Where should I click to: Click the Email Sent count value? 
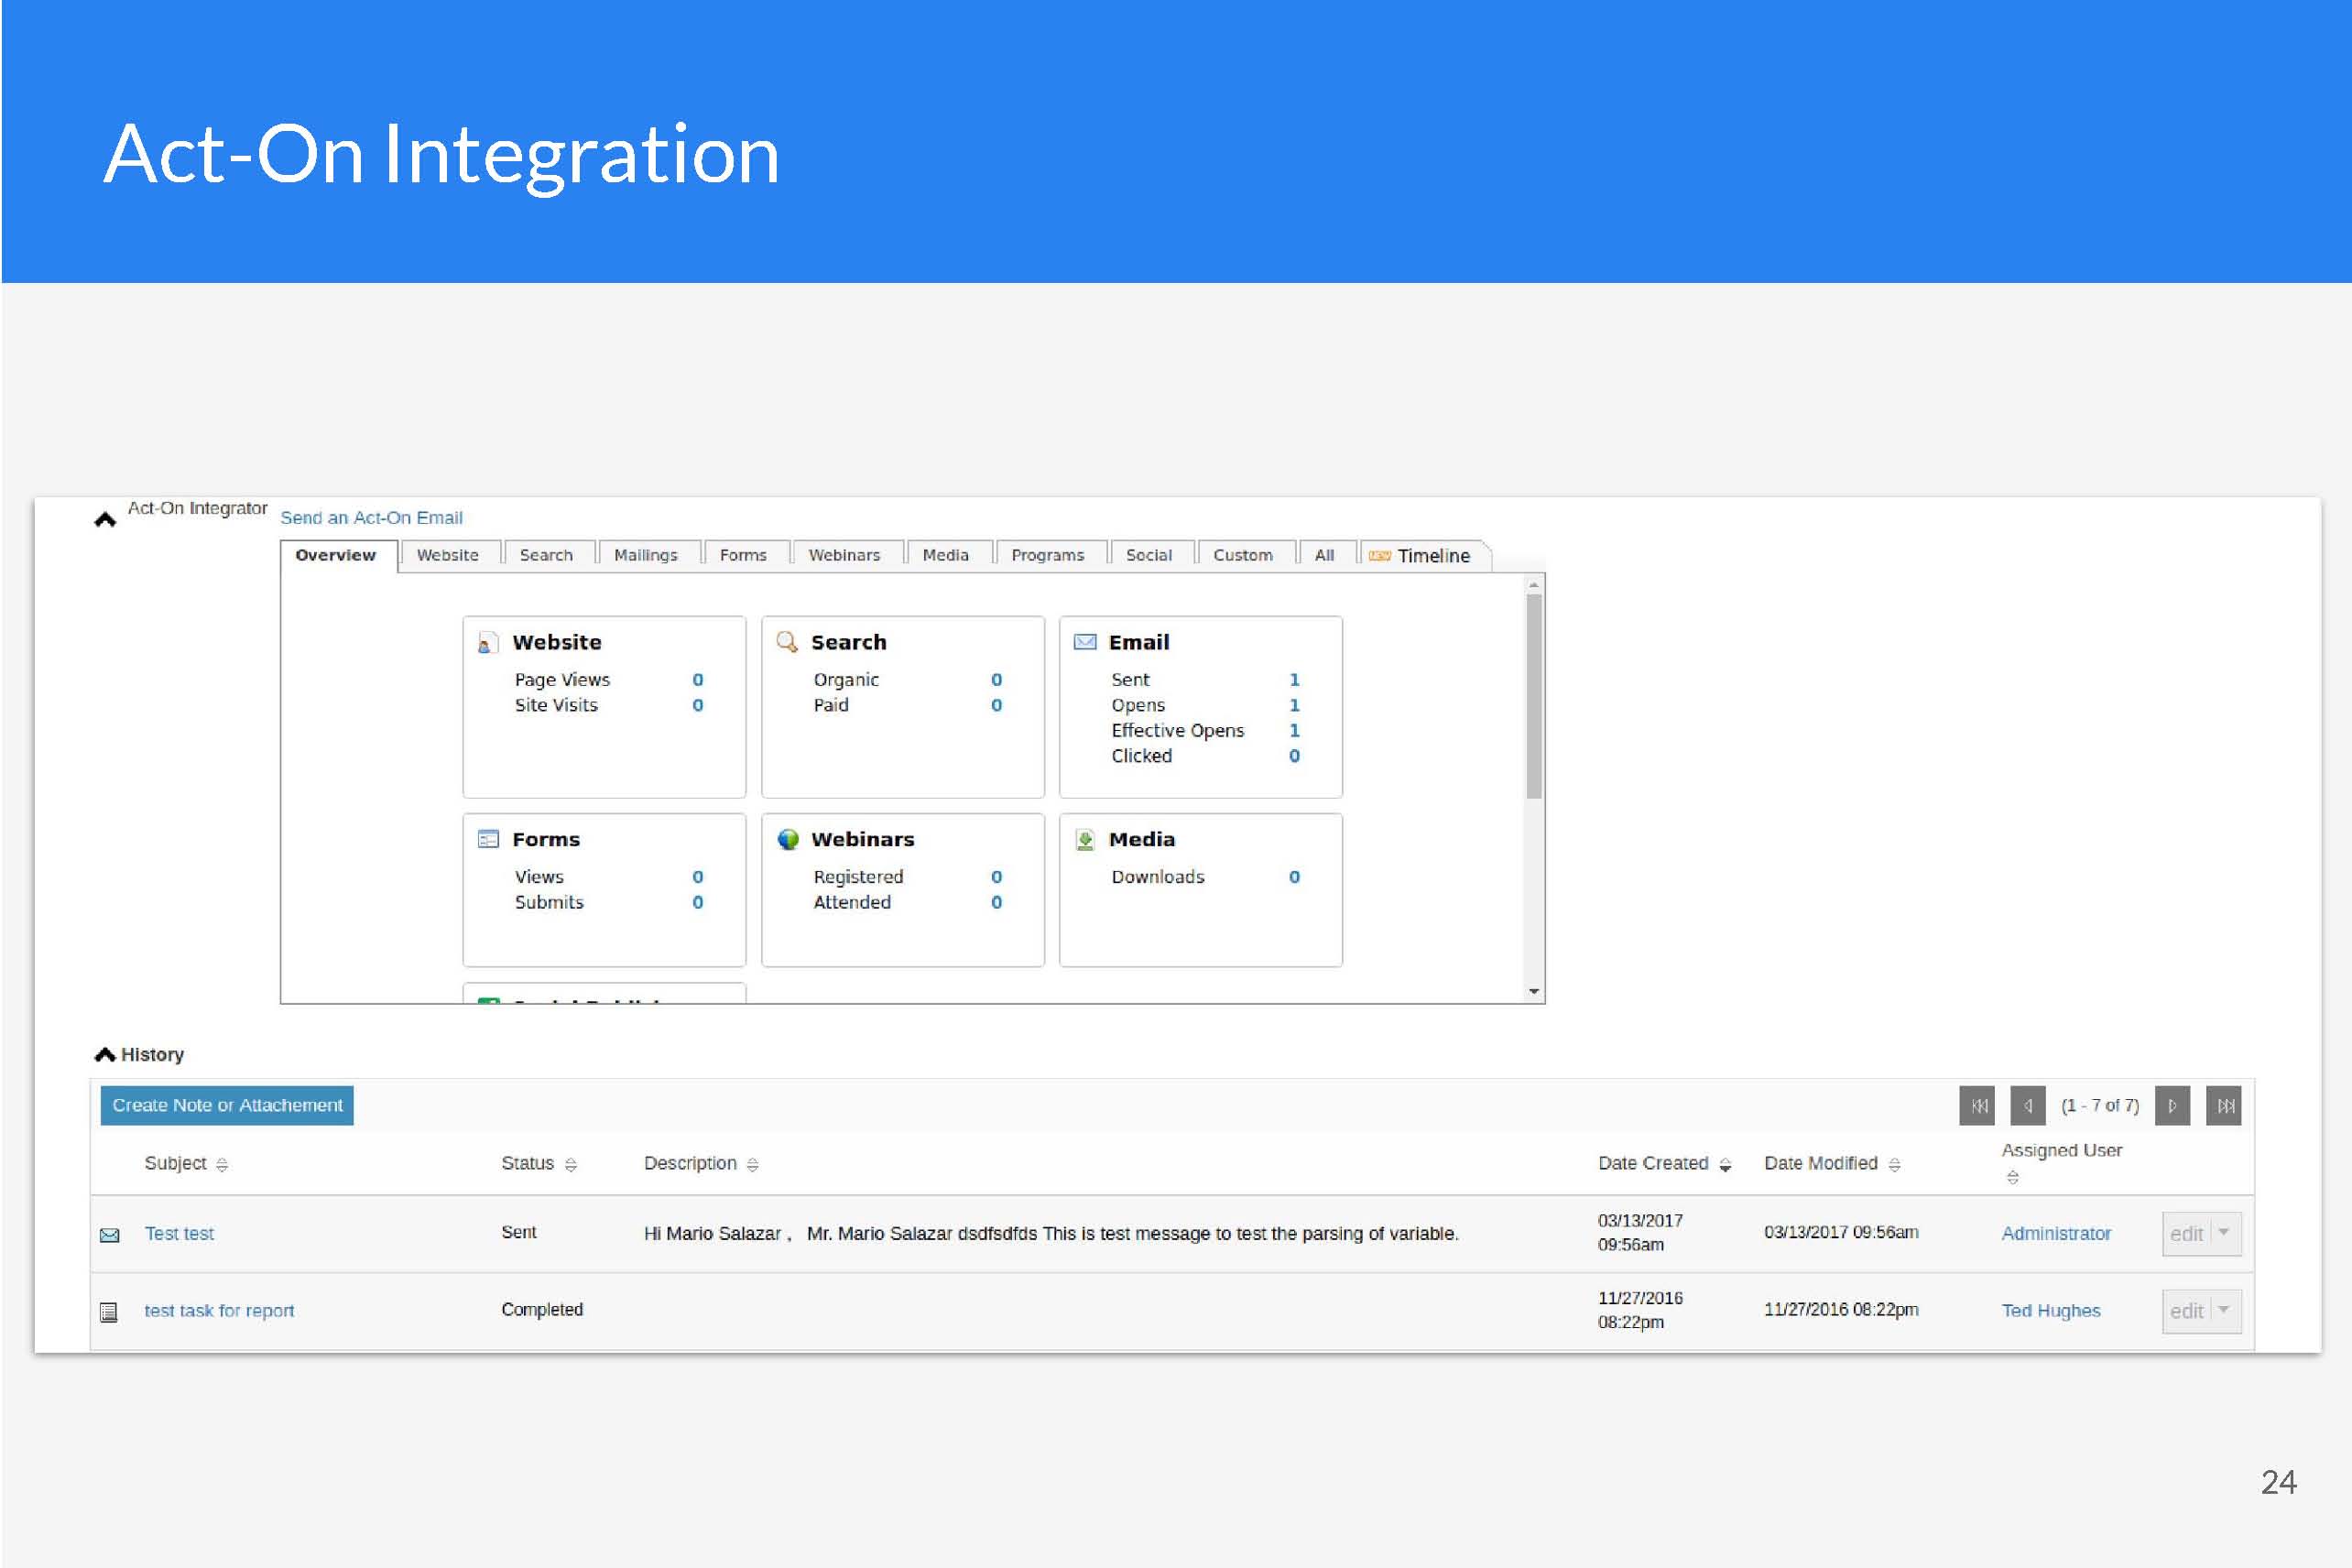coord(1294,680)
